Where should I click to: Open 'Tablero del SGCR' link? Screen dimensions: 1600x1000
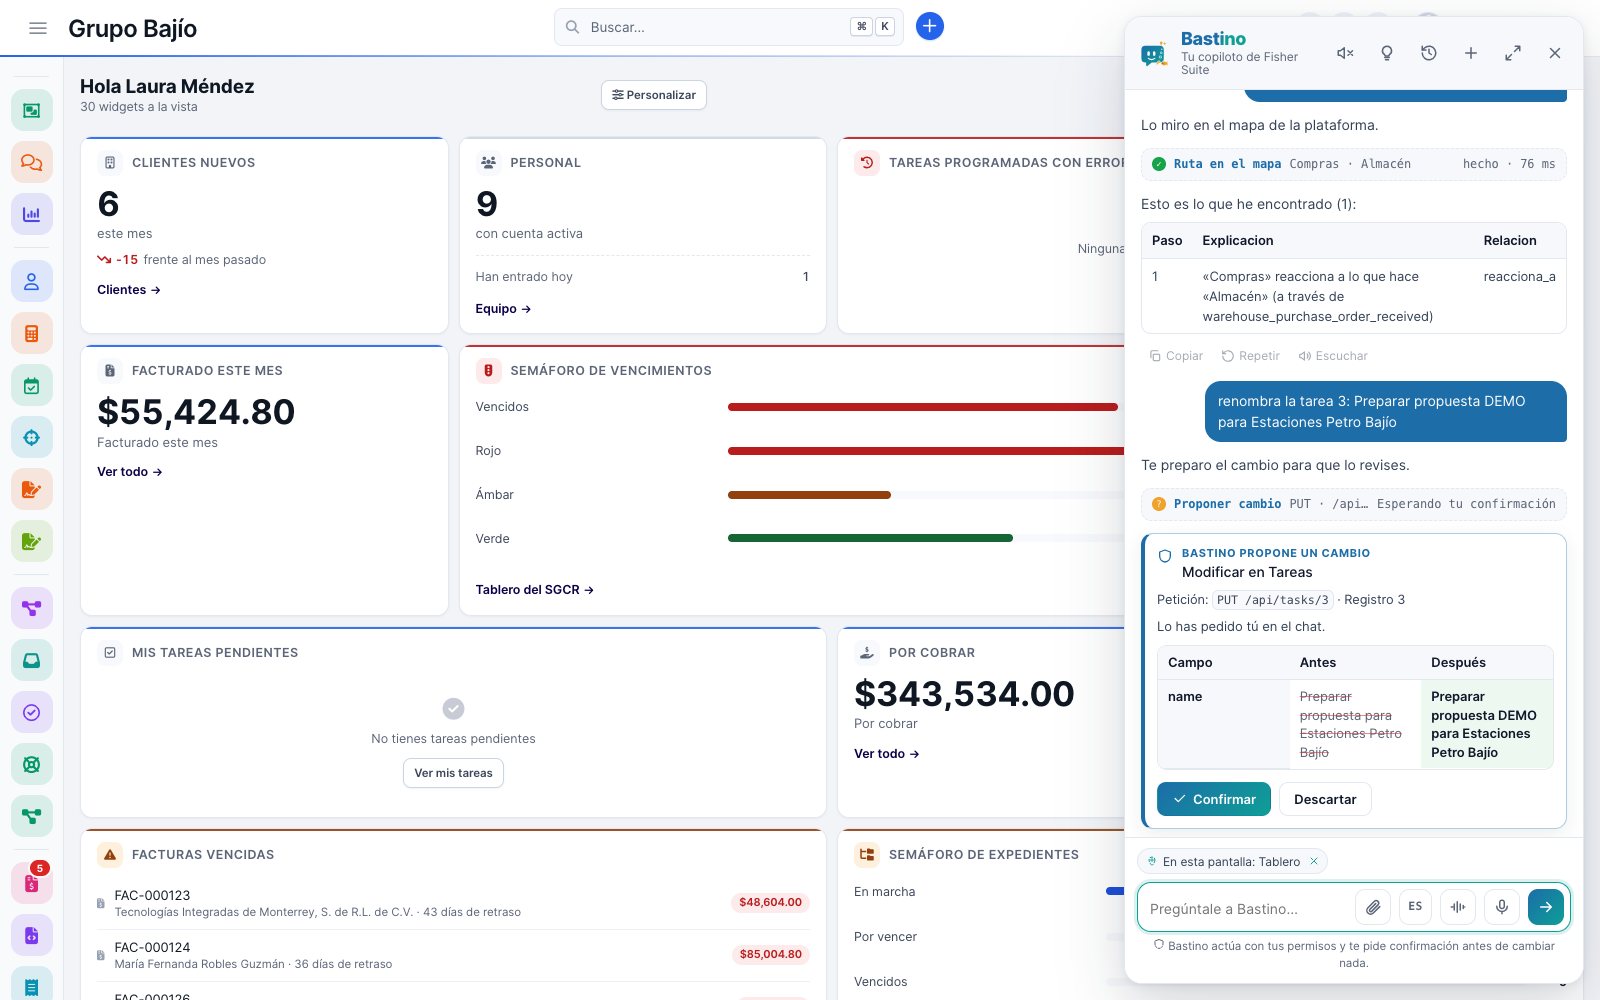[535, 590]
